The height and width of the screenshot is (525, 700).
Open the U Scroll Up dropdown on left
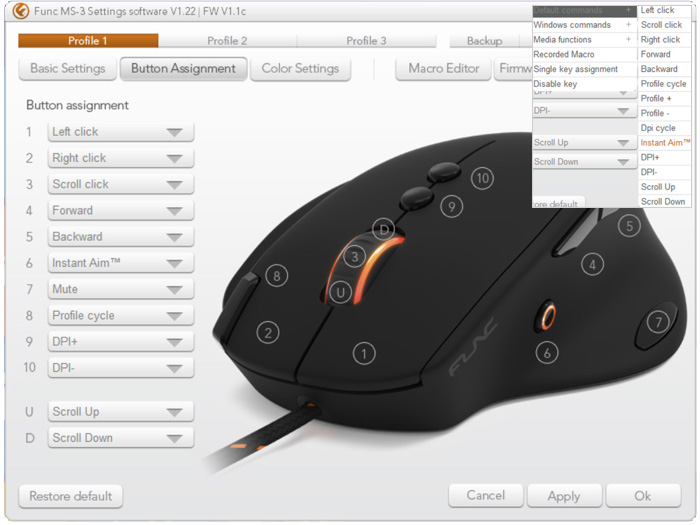click(x=121, y=412)
